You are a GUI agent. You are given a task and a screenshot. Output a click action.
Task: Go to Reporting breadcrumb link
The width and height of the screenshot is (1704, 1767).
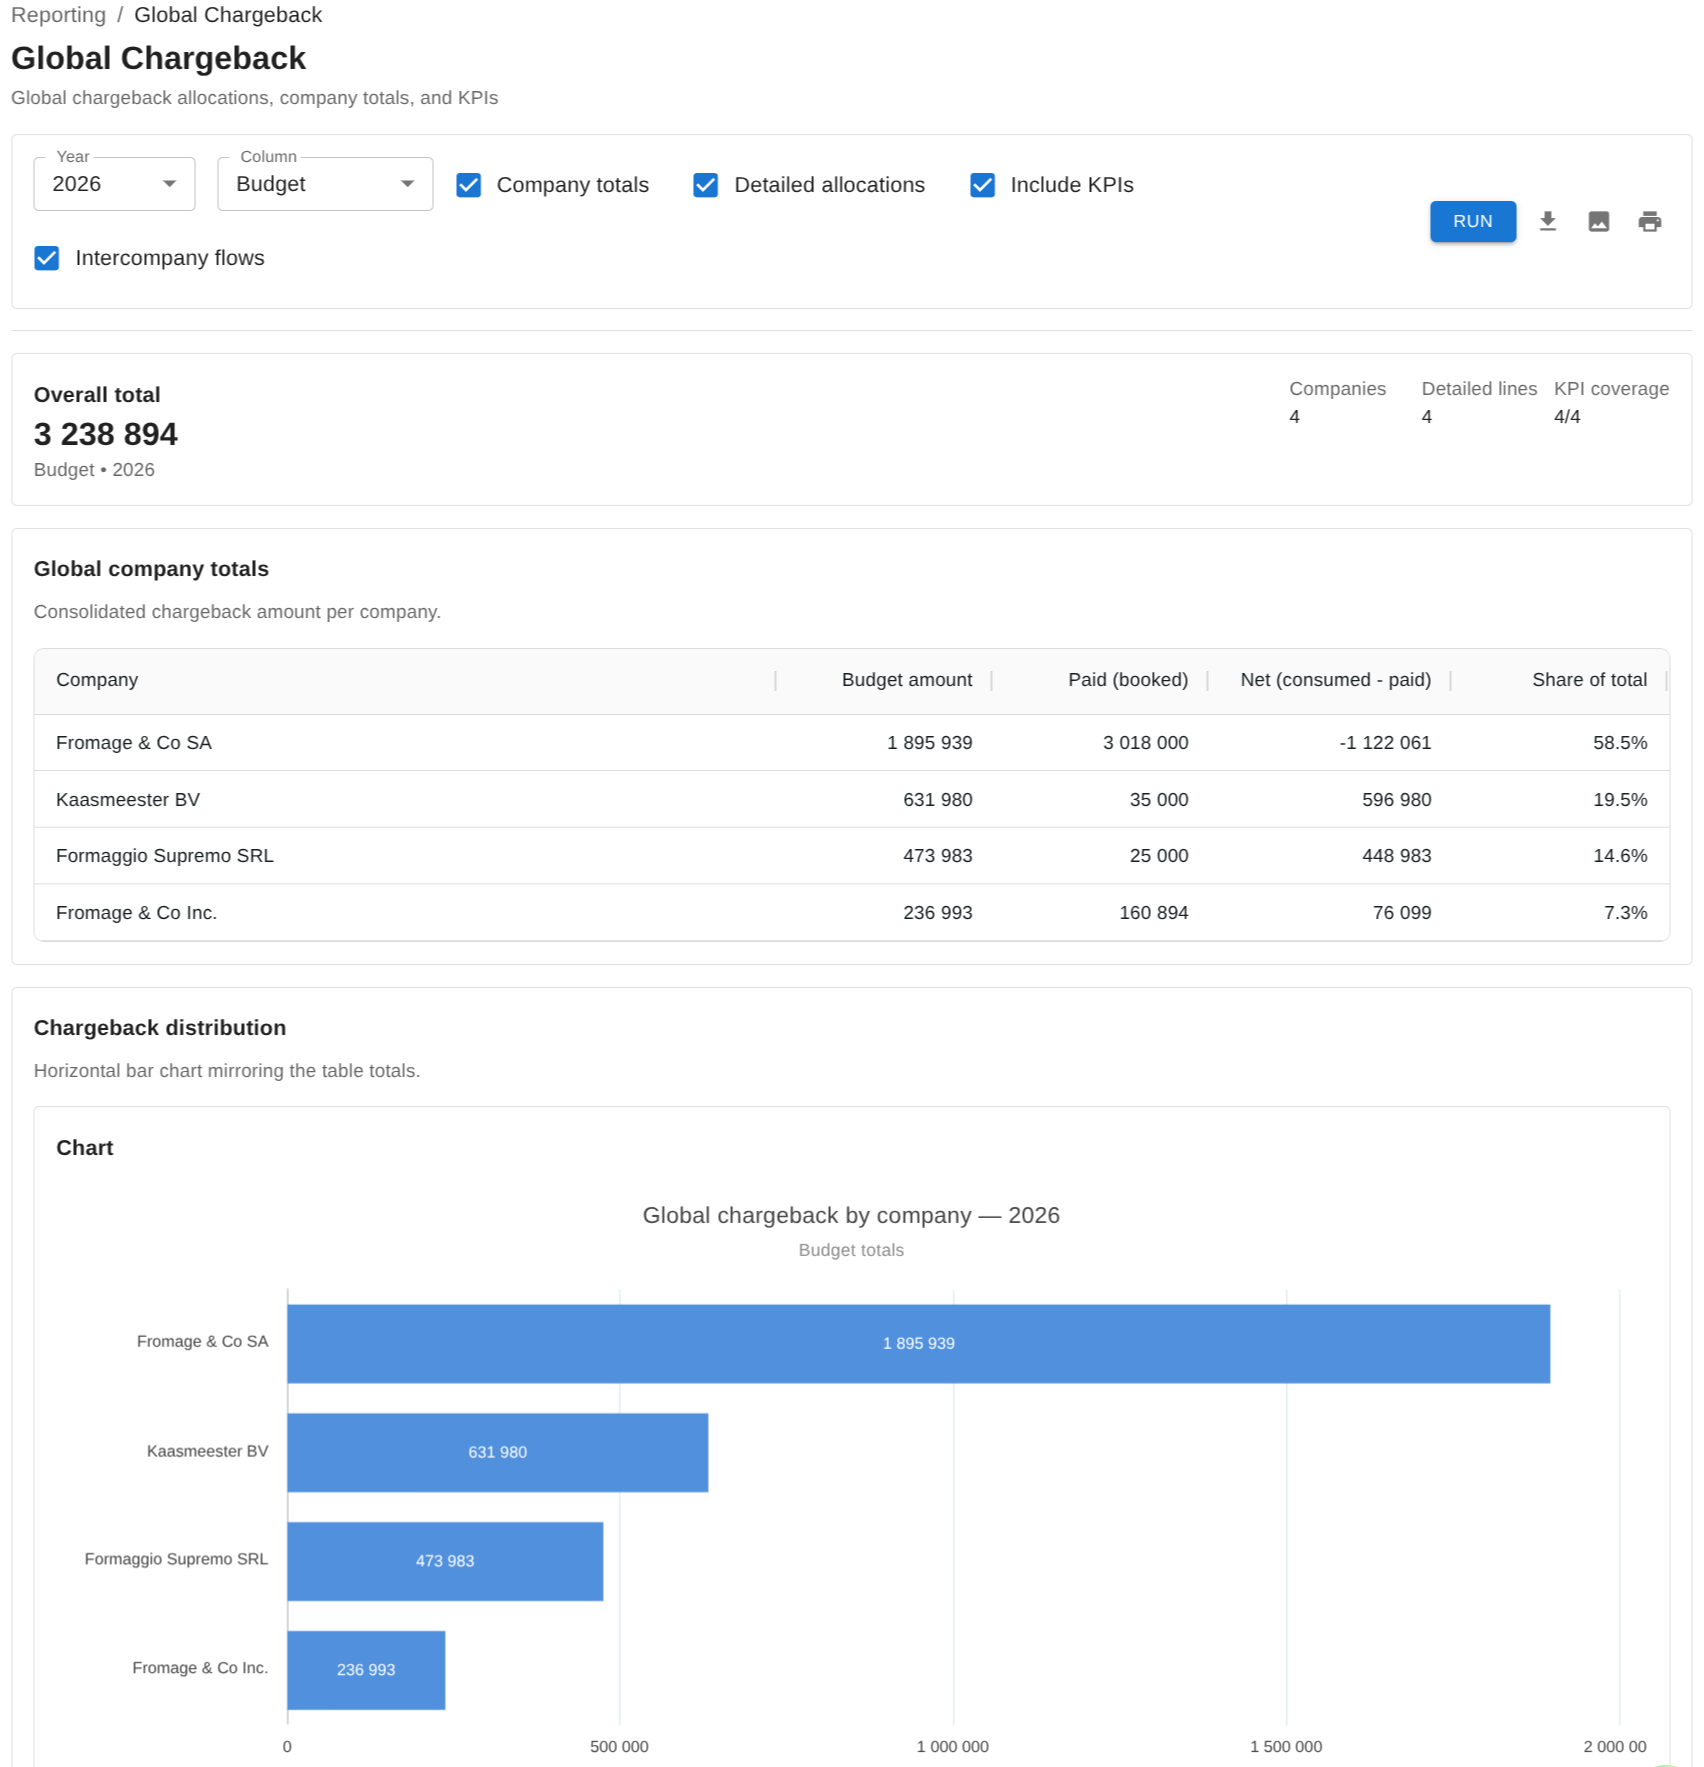coord(58,15)
